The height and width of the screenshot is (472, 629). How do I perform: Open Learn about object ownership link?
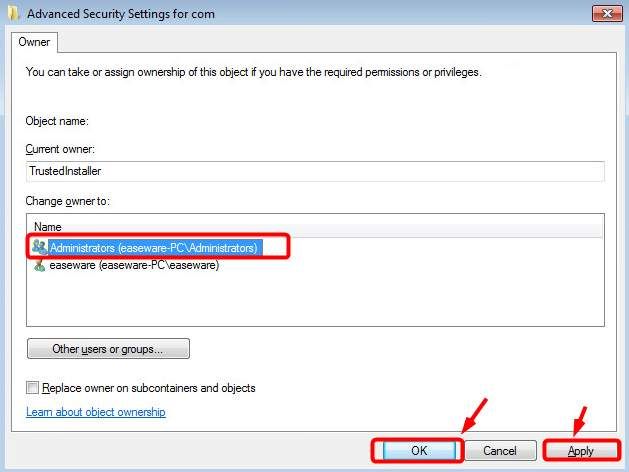point(96,412)
